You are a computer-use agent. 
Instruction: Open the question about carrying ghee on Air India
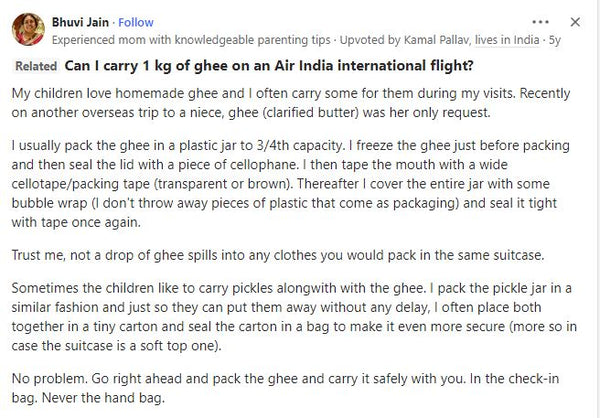[x=268, y=68]
